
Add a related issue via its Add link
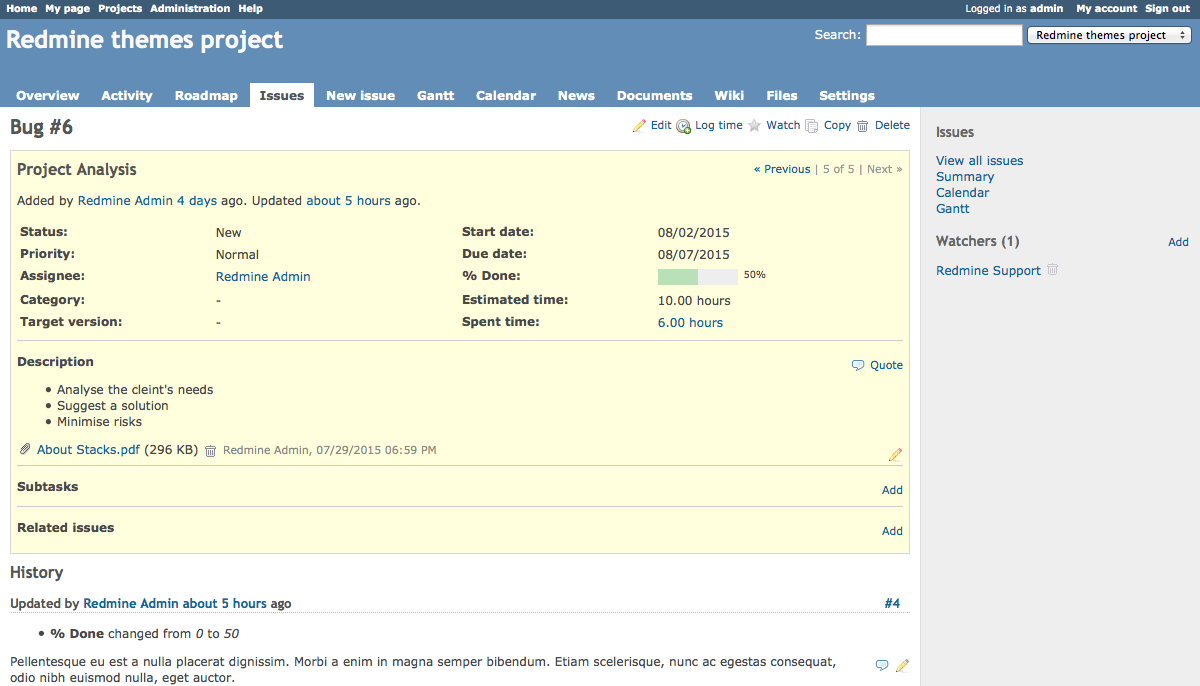(892, 531)
